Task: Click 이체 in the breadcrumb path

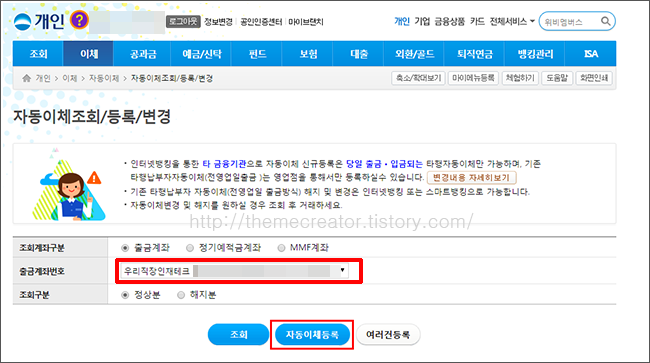Action: (70, 78)
